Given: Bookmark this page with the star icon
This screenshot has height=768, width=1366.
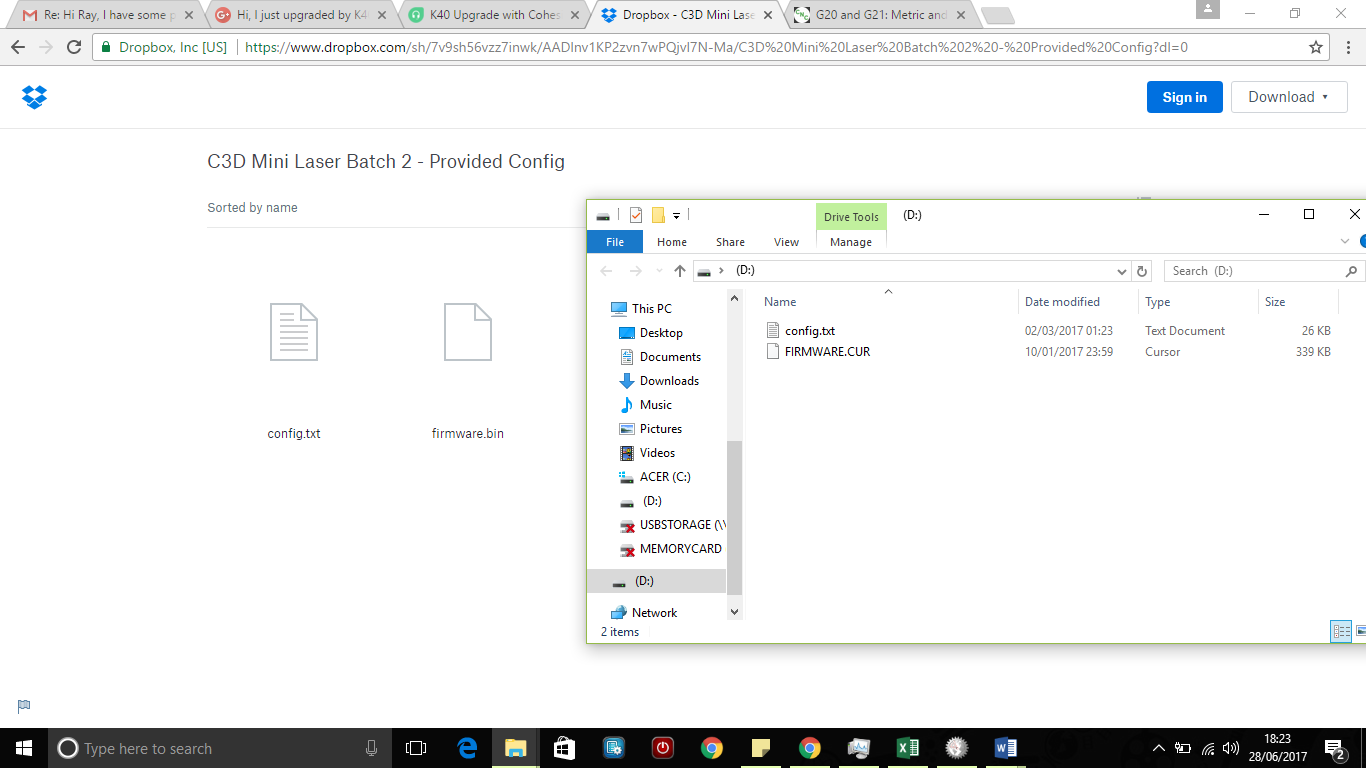Looking at the screenshot, I should click(1316, 47).
